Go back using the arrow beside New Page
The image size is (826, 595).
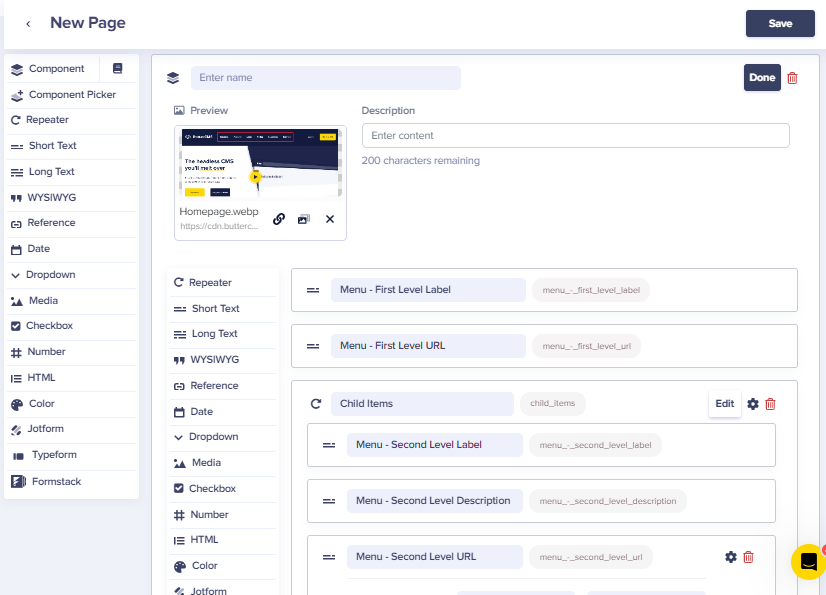coord(28,24)
